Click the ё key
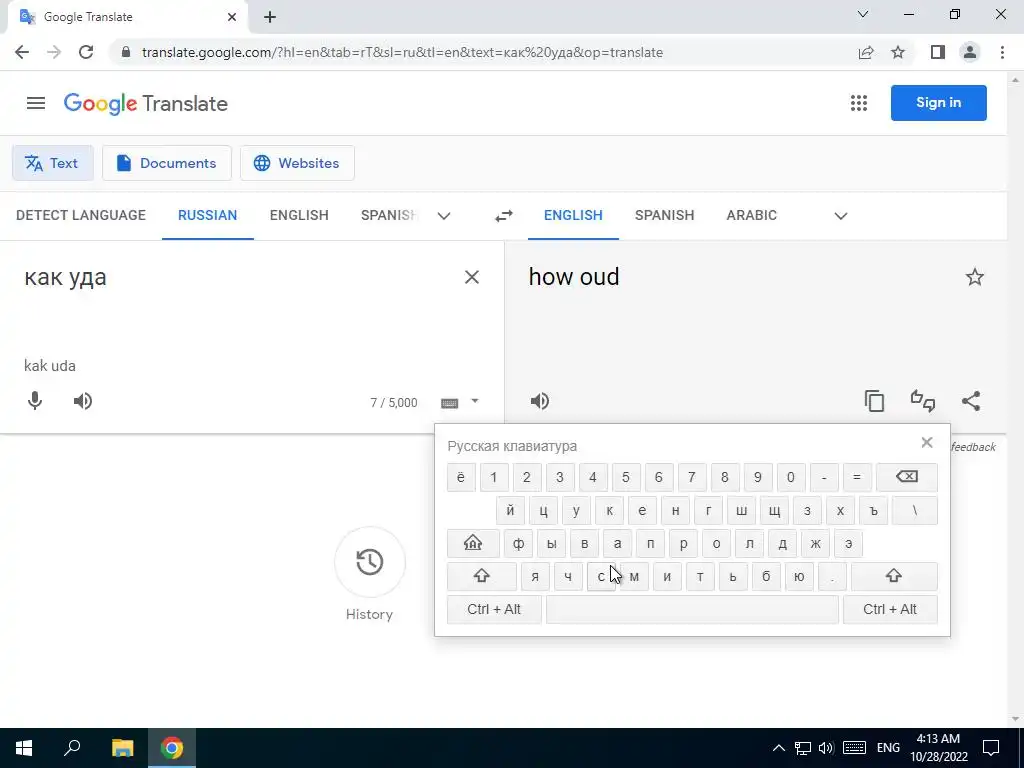This screenshot has width=1024, height=768. point(461,477)
